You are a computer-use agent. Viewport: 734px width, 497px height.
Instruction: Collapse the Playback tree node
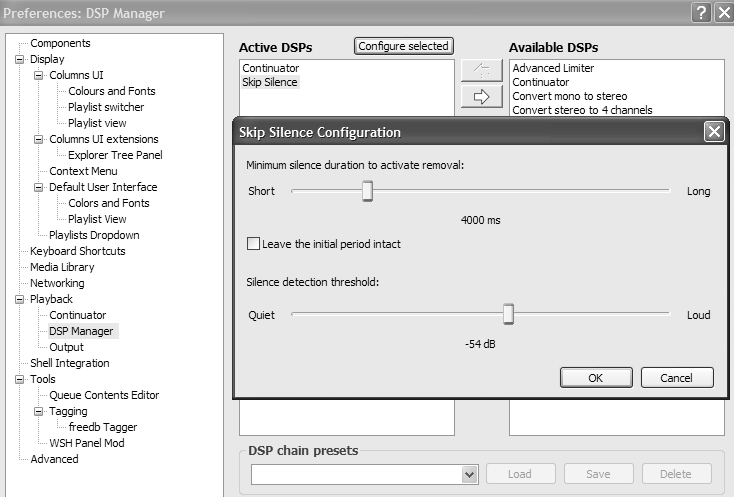tap(19, 299)
